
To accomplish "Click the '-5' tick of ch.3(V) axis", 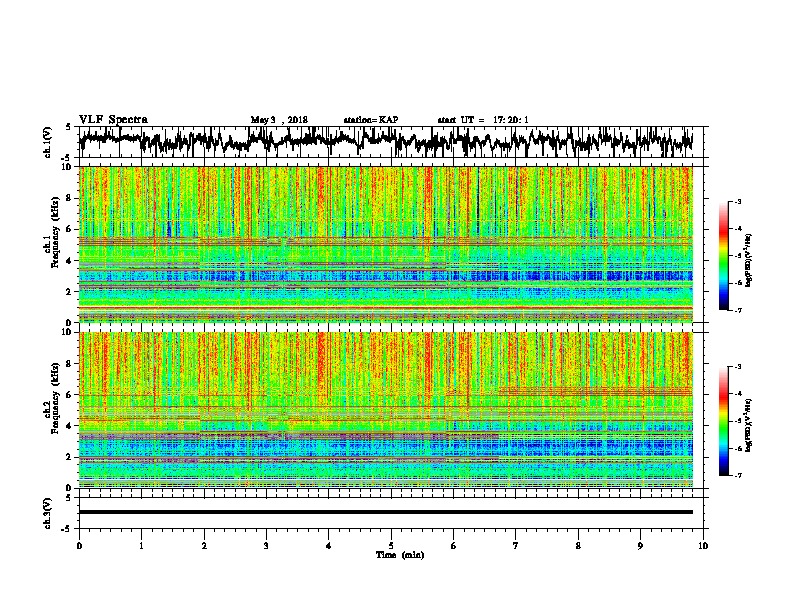I will click(x=67, y=528).
